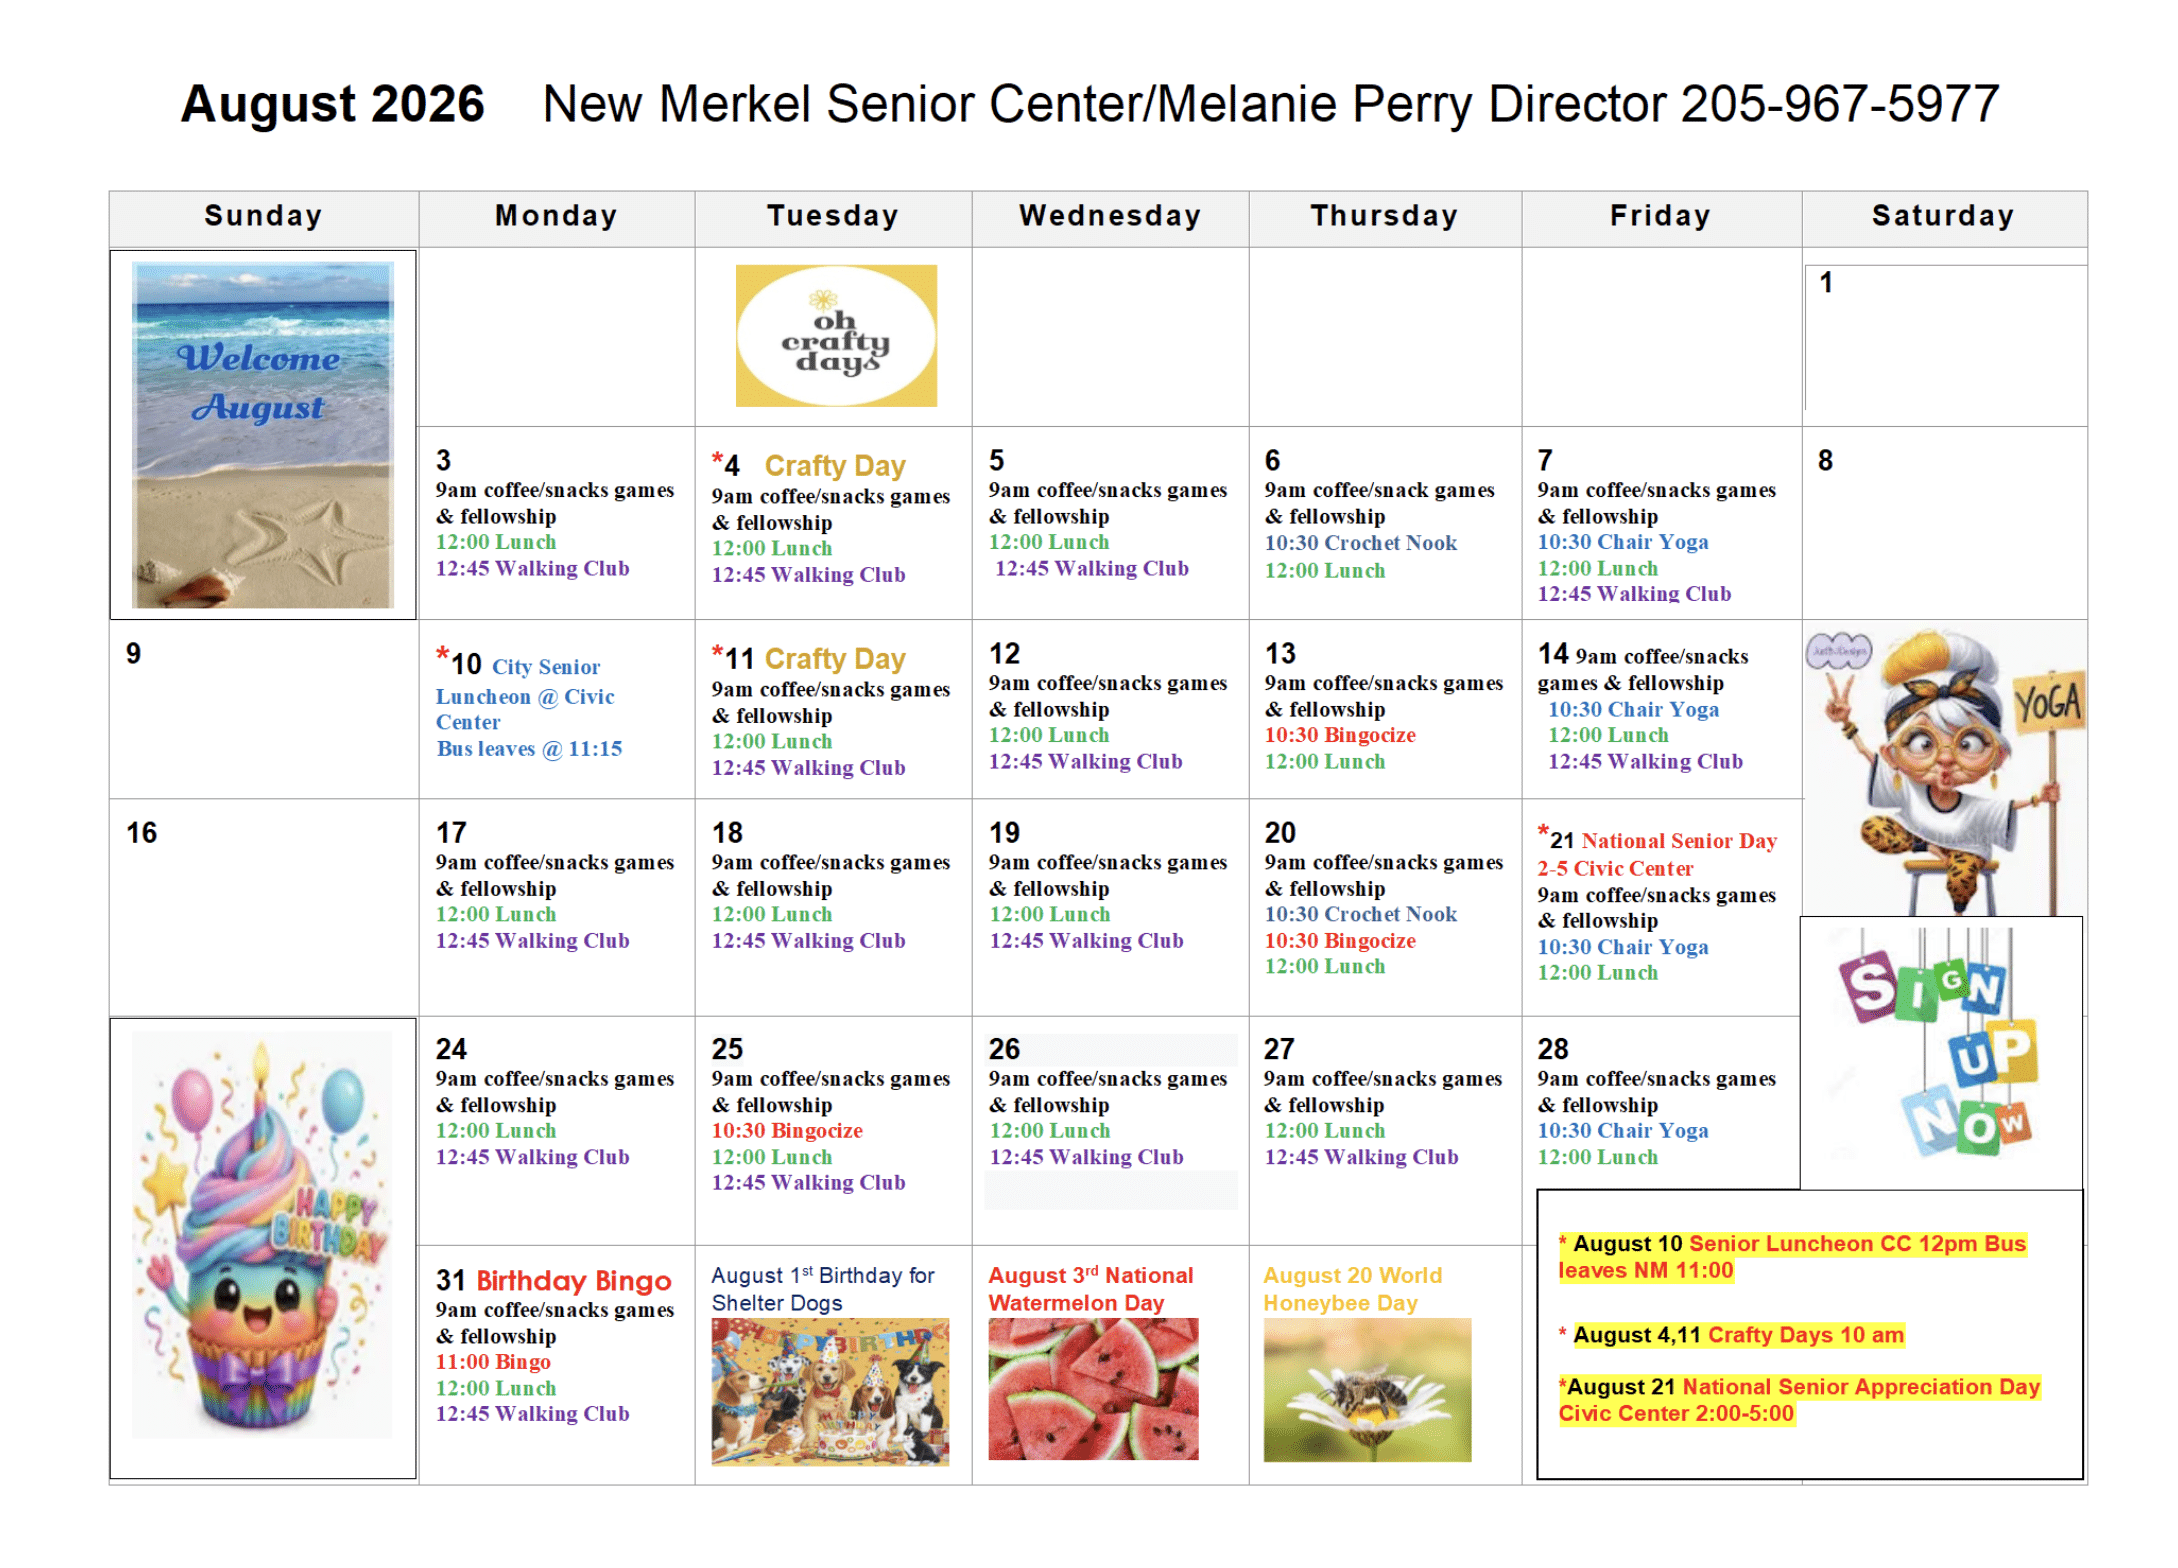Click 10:30 Bingocize on August 25

787,1131
